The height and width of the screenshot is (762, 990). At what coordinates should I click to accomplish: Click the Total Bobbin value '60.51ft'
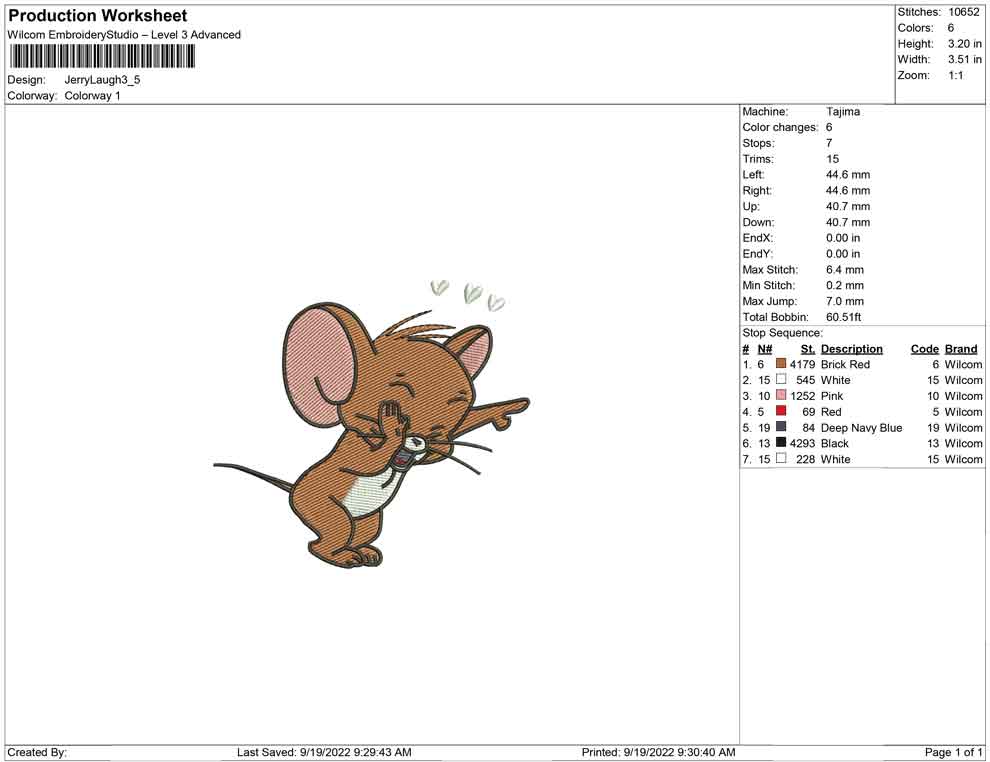[844, 317]
